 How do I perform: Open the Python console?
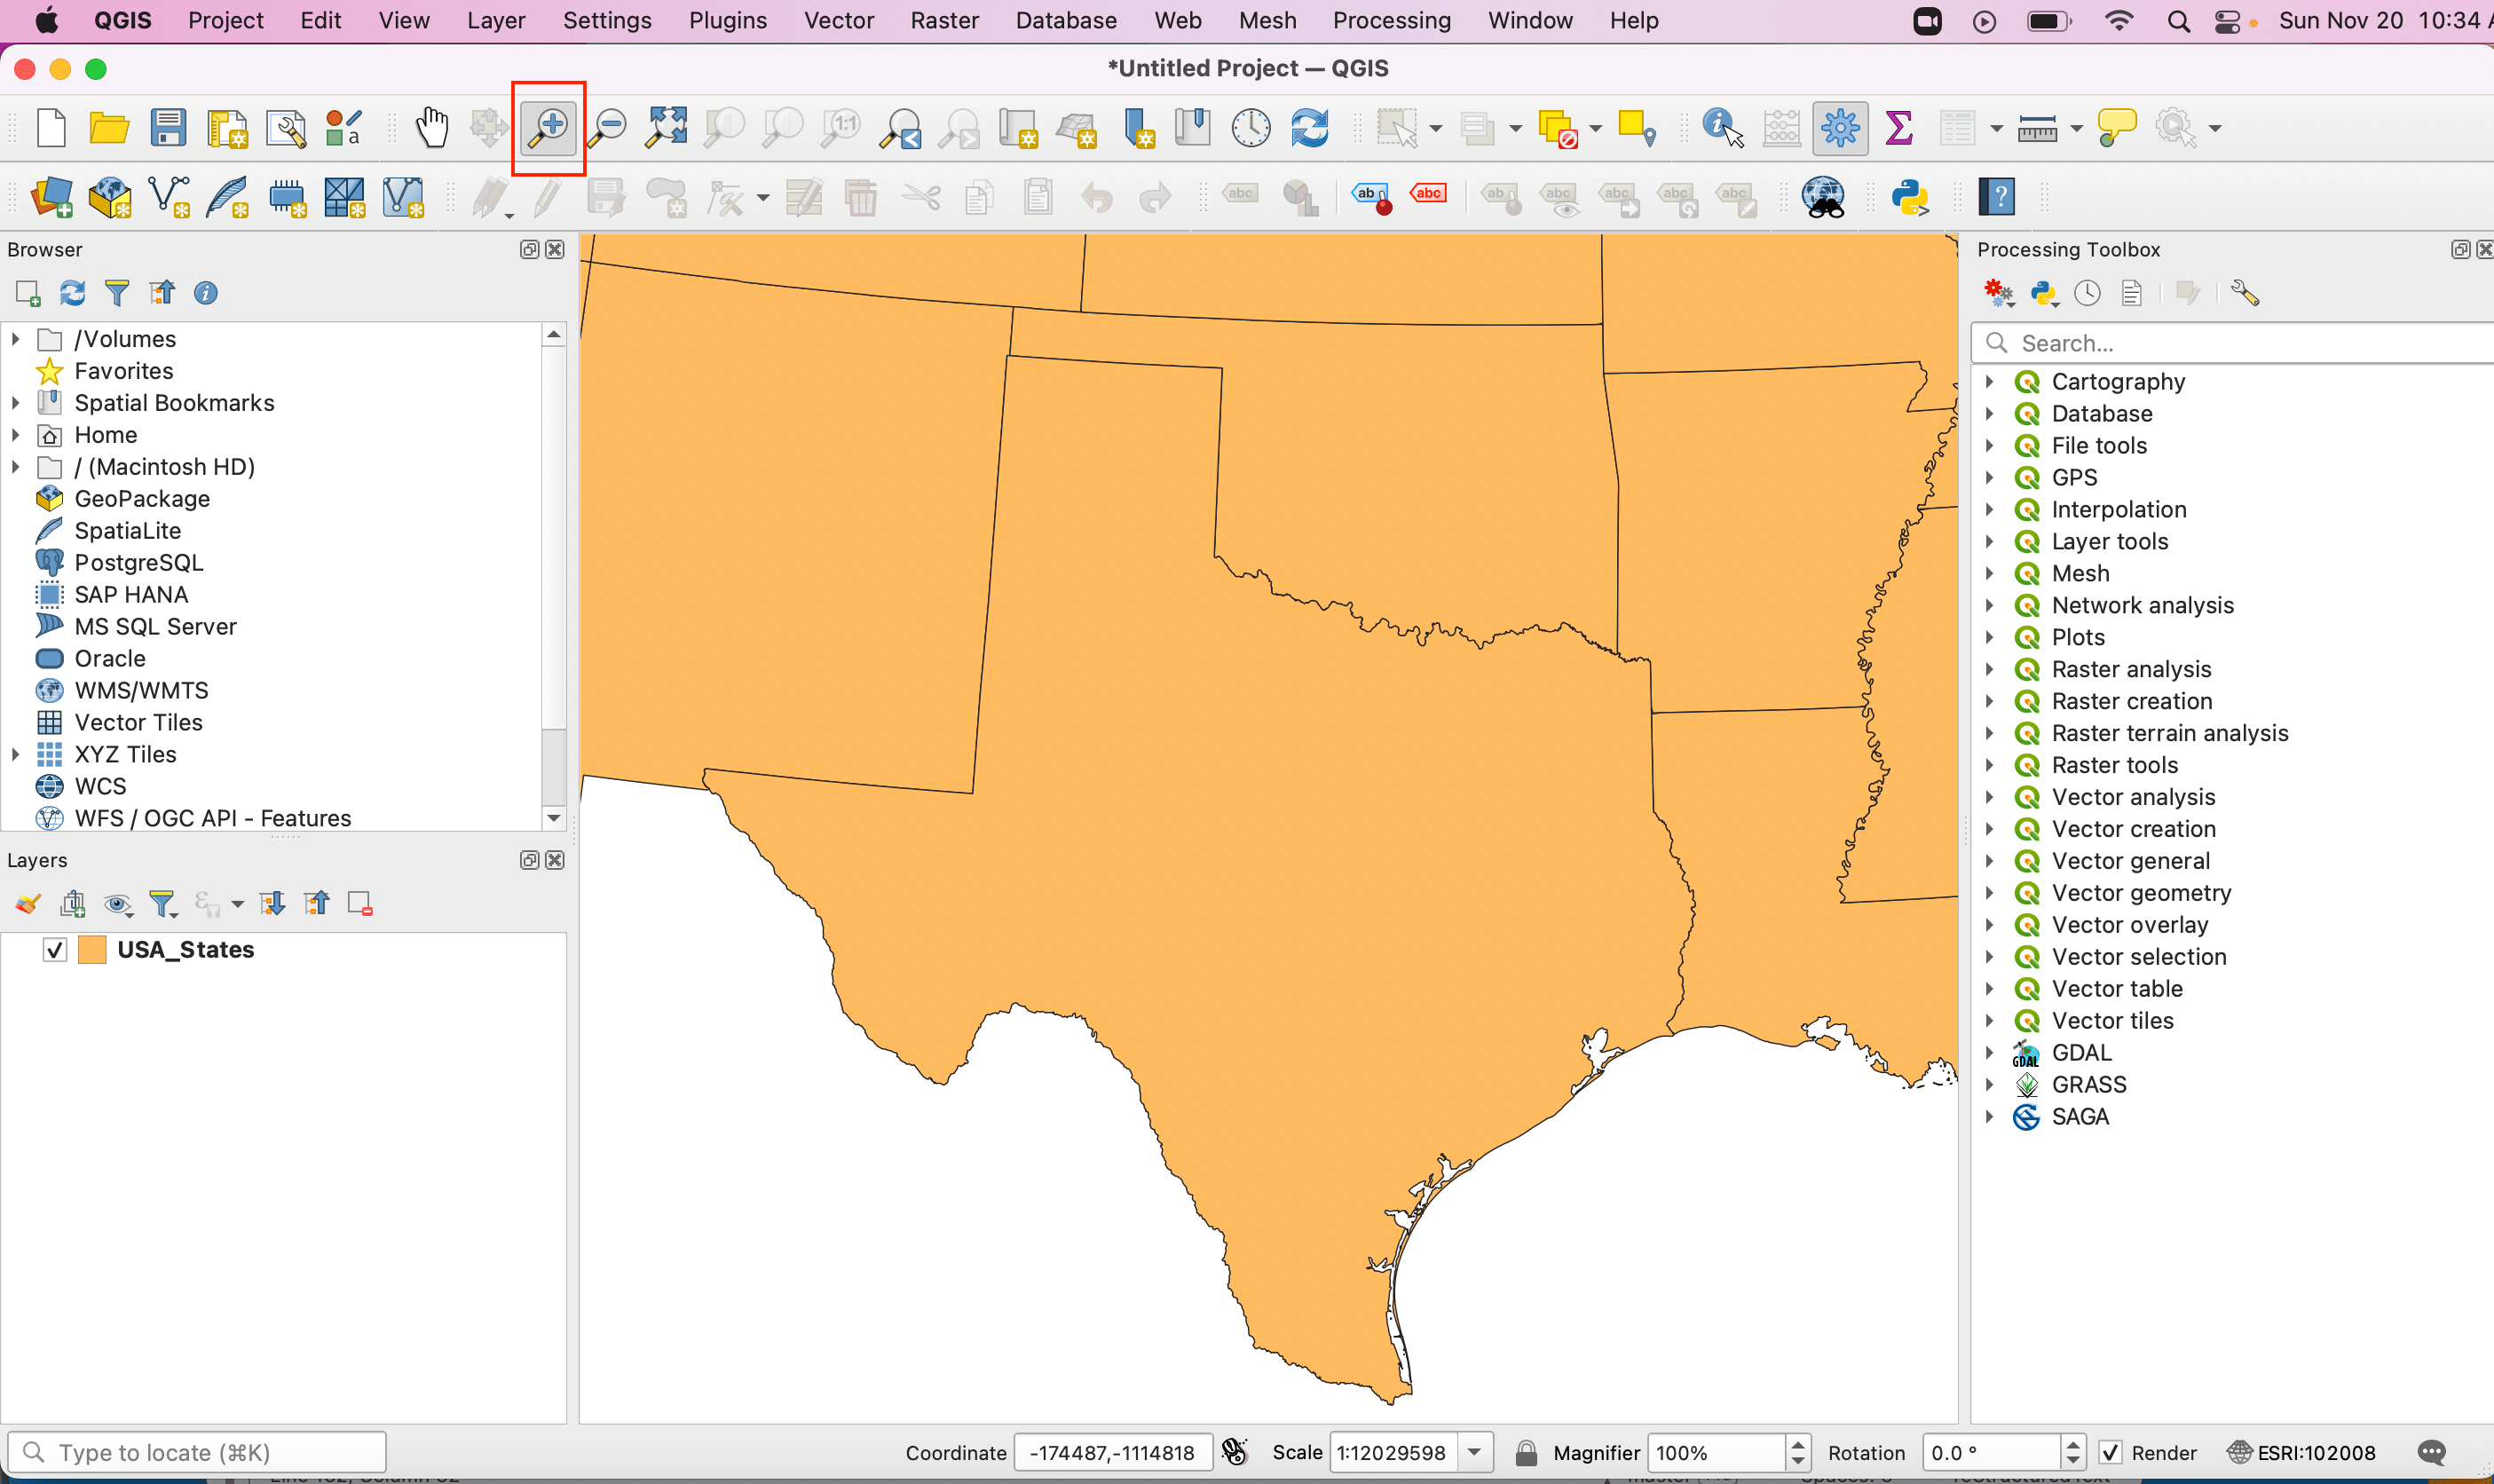(1911, 197)
